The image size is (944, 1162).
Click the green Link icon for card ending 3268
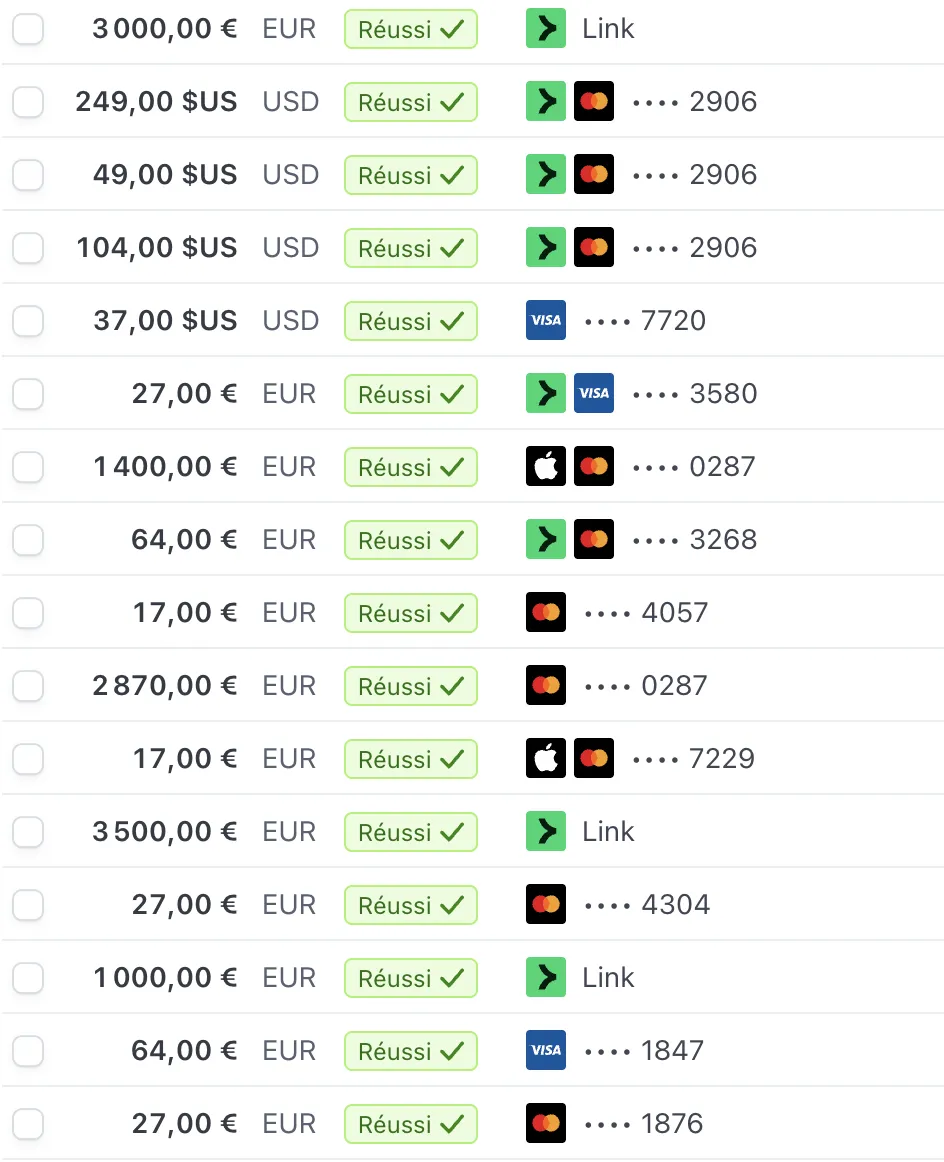point(546,539)
